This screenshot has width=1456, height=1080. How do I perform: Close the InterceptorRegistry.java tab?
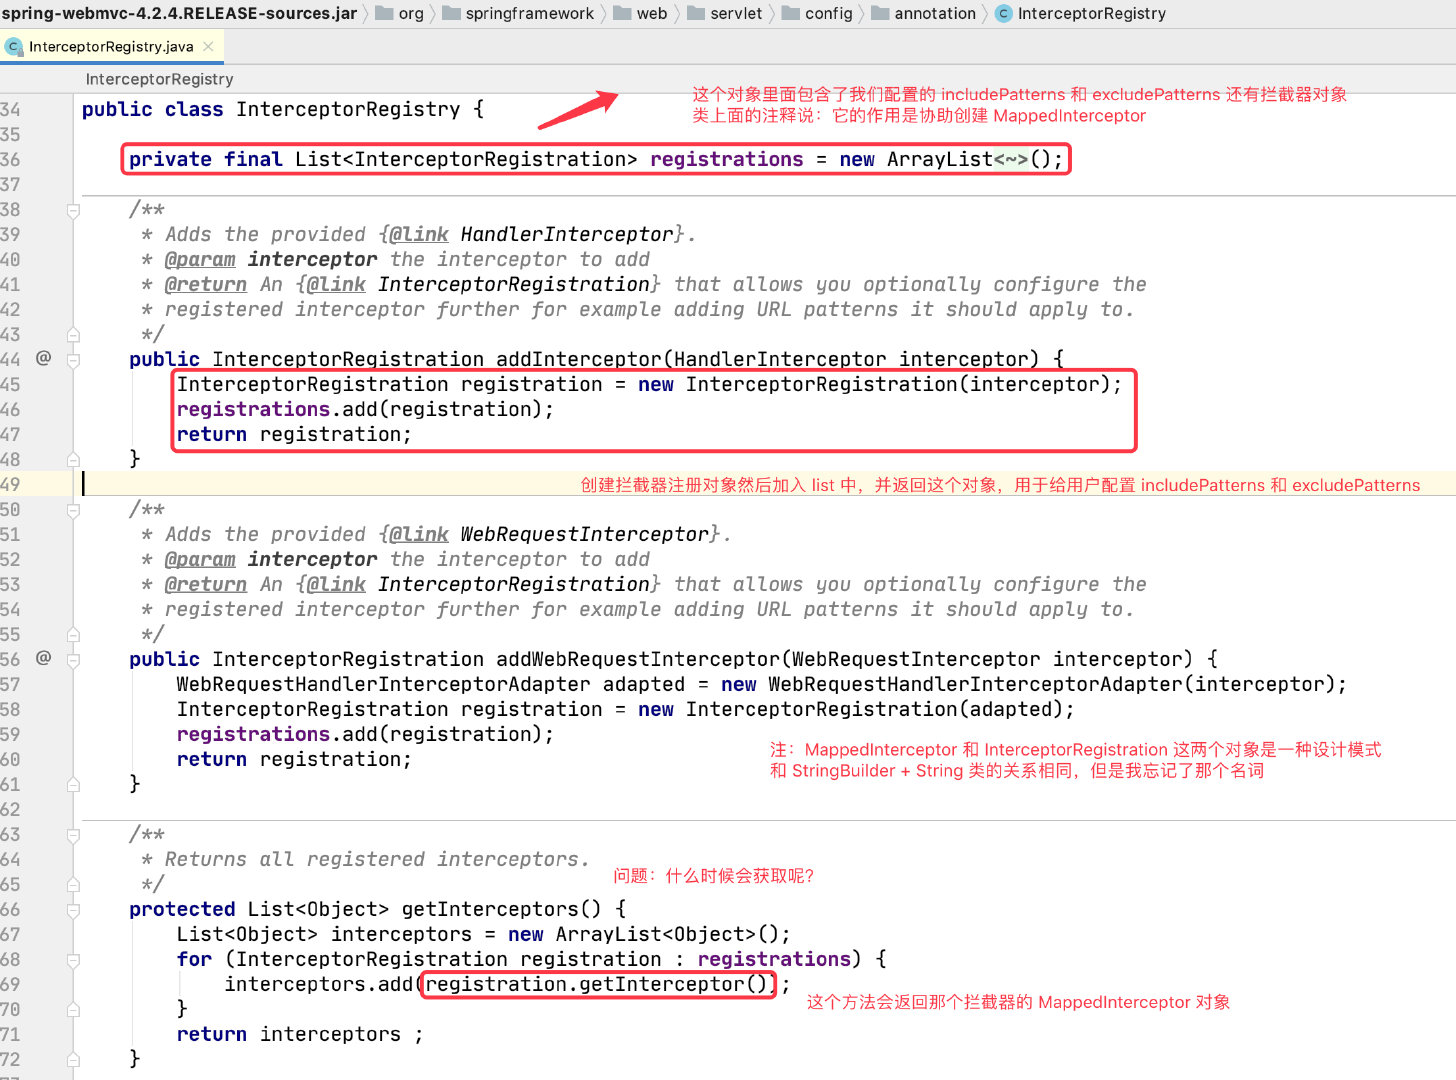[208, 46]
